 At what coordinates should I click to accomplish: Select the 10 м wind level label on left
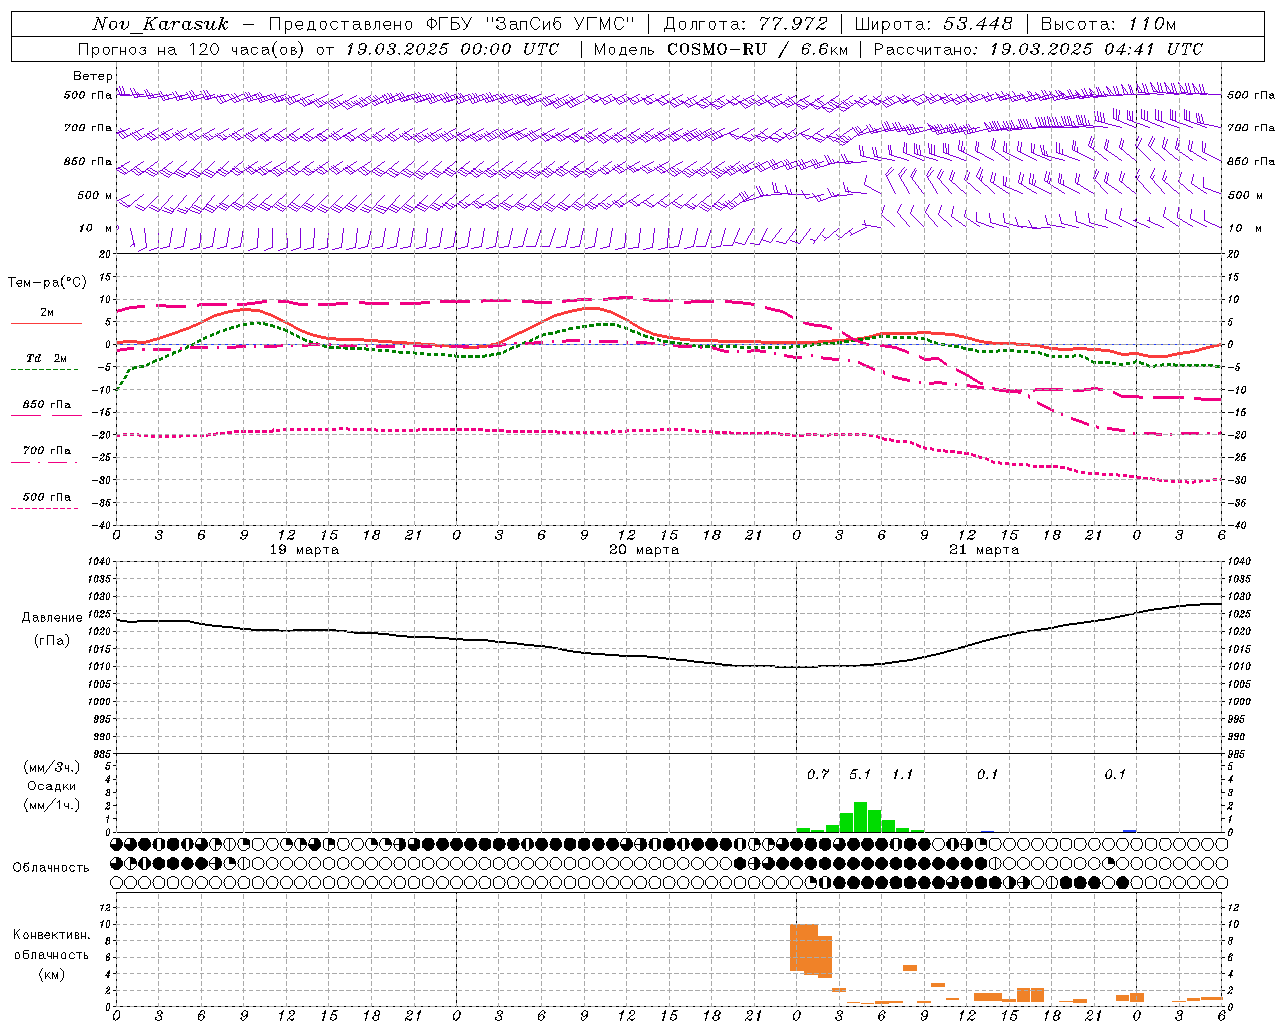[96, 228]
